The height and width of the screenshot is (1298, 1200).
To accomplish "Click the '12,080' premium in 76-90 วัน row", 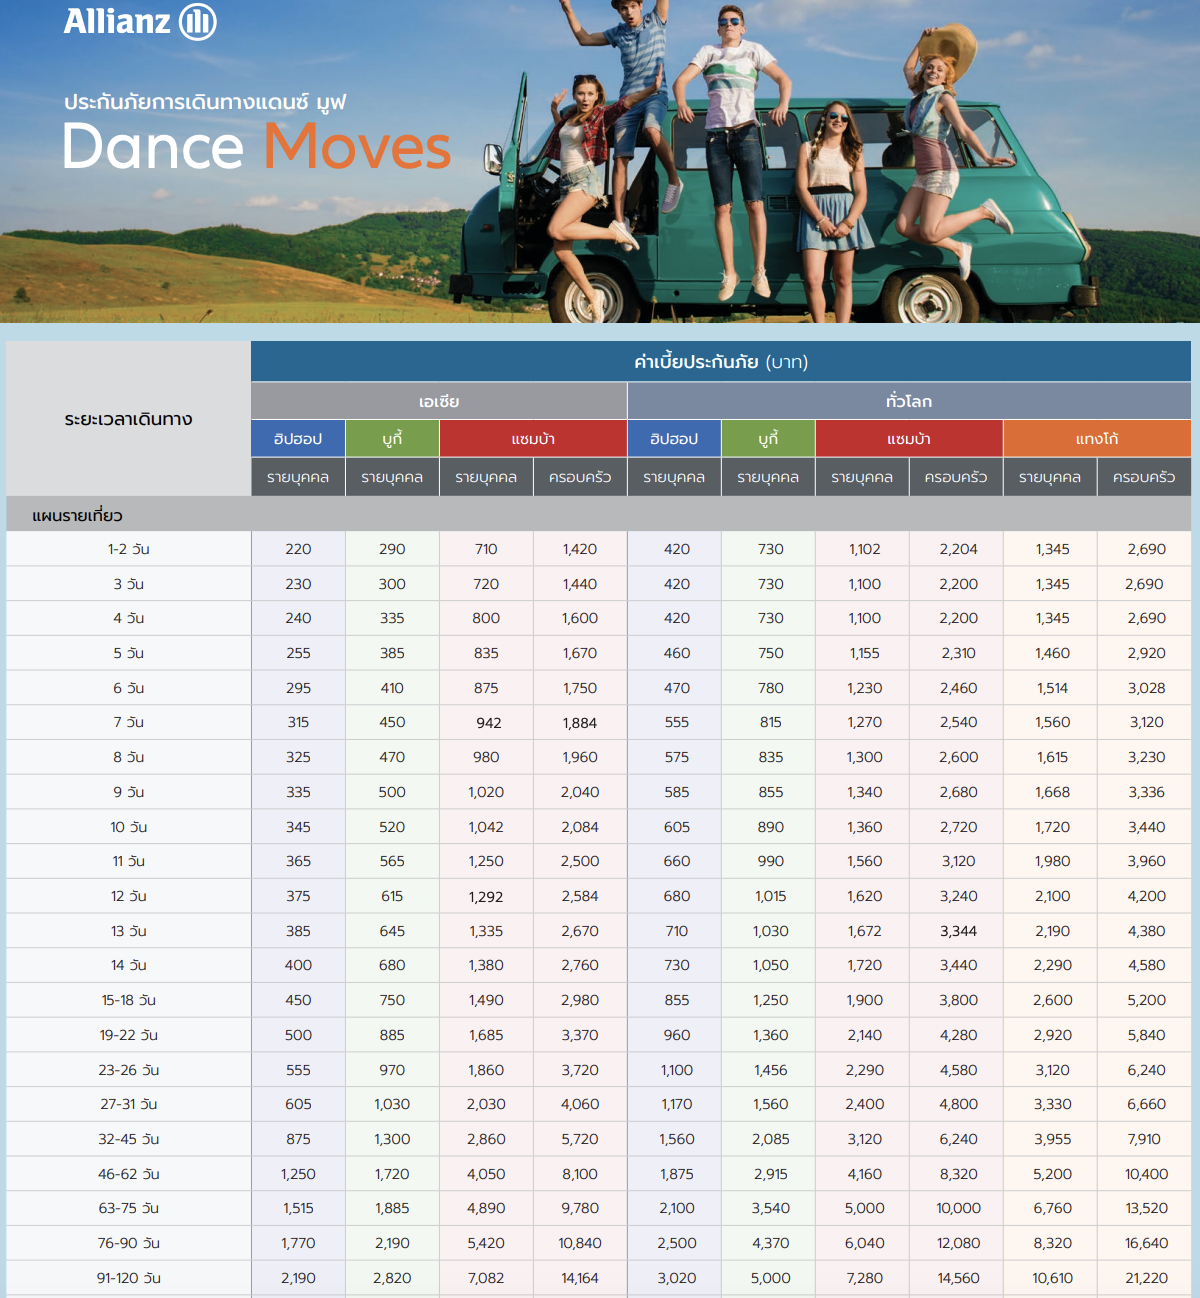I will coord(959,1243).
